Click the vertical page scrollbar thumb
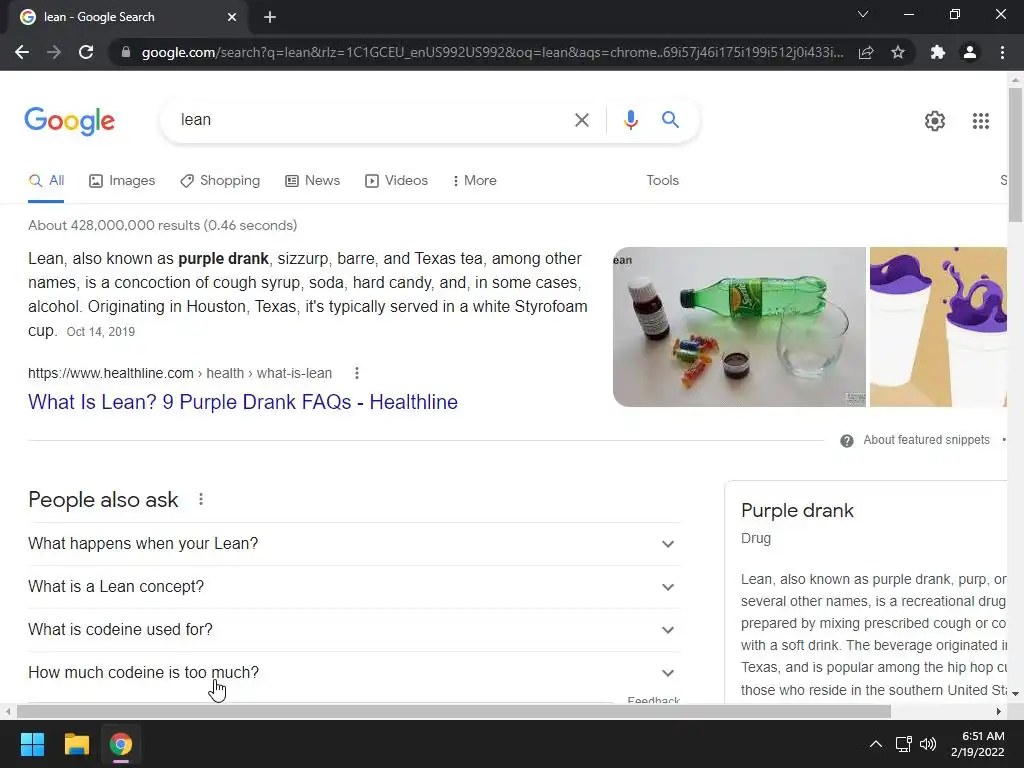Viewport: 1024px width, 768px height. (x=1015, y=155)
